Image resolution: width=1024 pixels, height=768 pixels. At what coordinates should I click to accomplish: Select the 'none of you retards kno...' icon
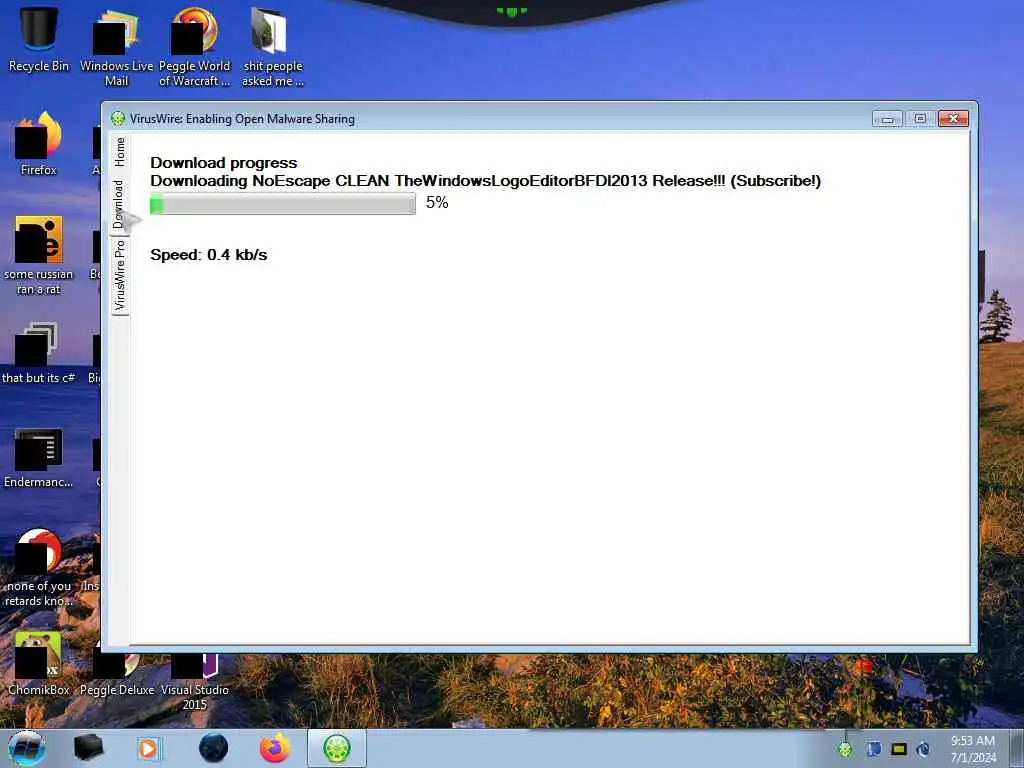pyautogui.click(x=39, y=567)
